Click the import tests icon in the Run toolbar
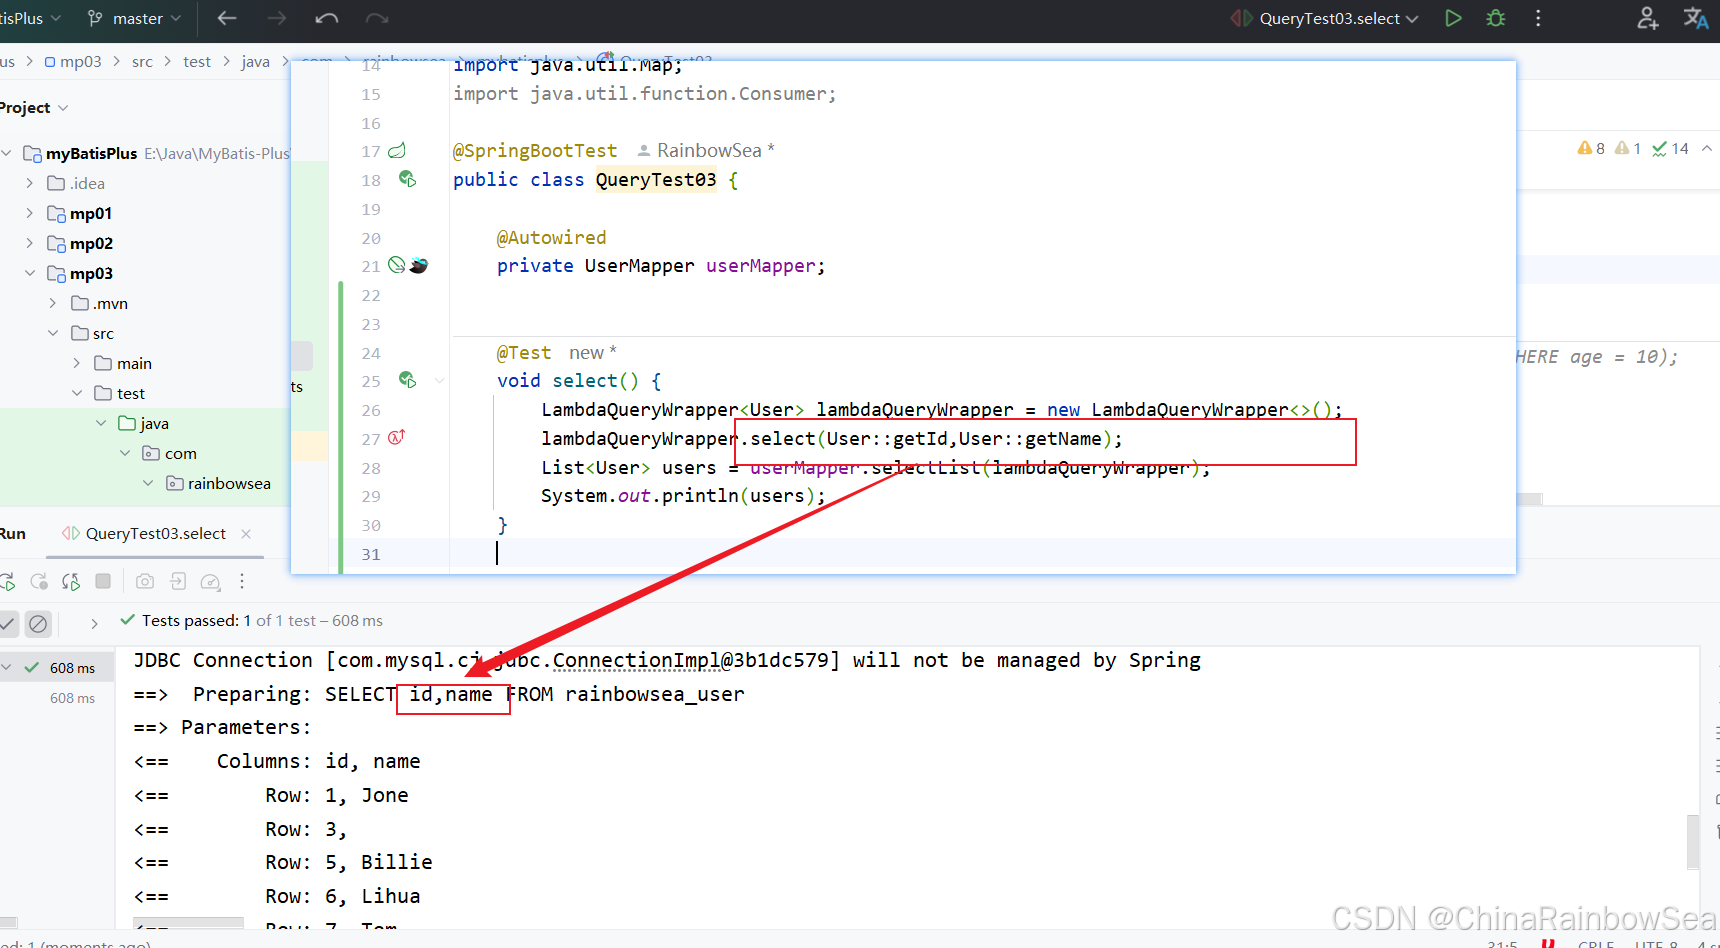This screenshot has width=1720, height=948. (178, 581)
